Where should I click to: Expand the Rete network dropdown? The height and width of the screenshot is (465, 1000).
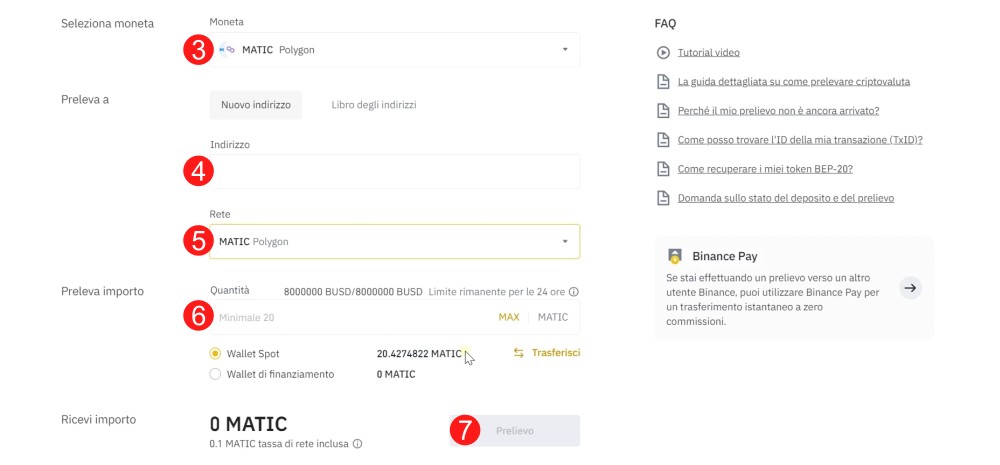tap(564, 242)
